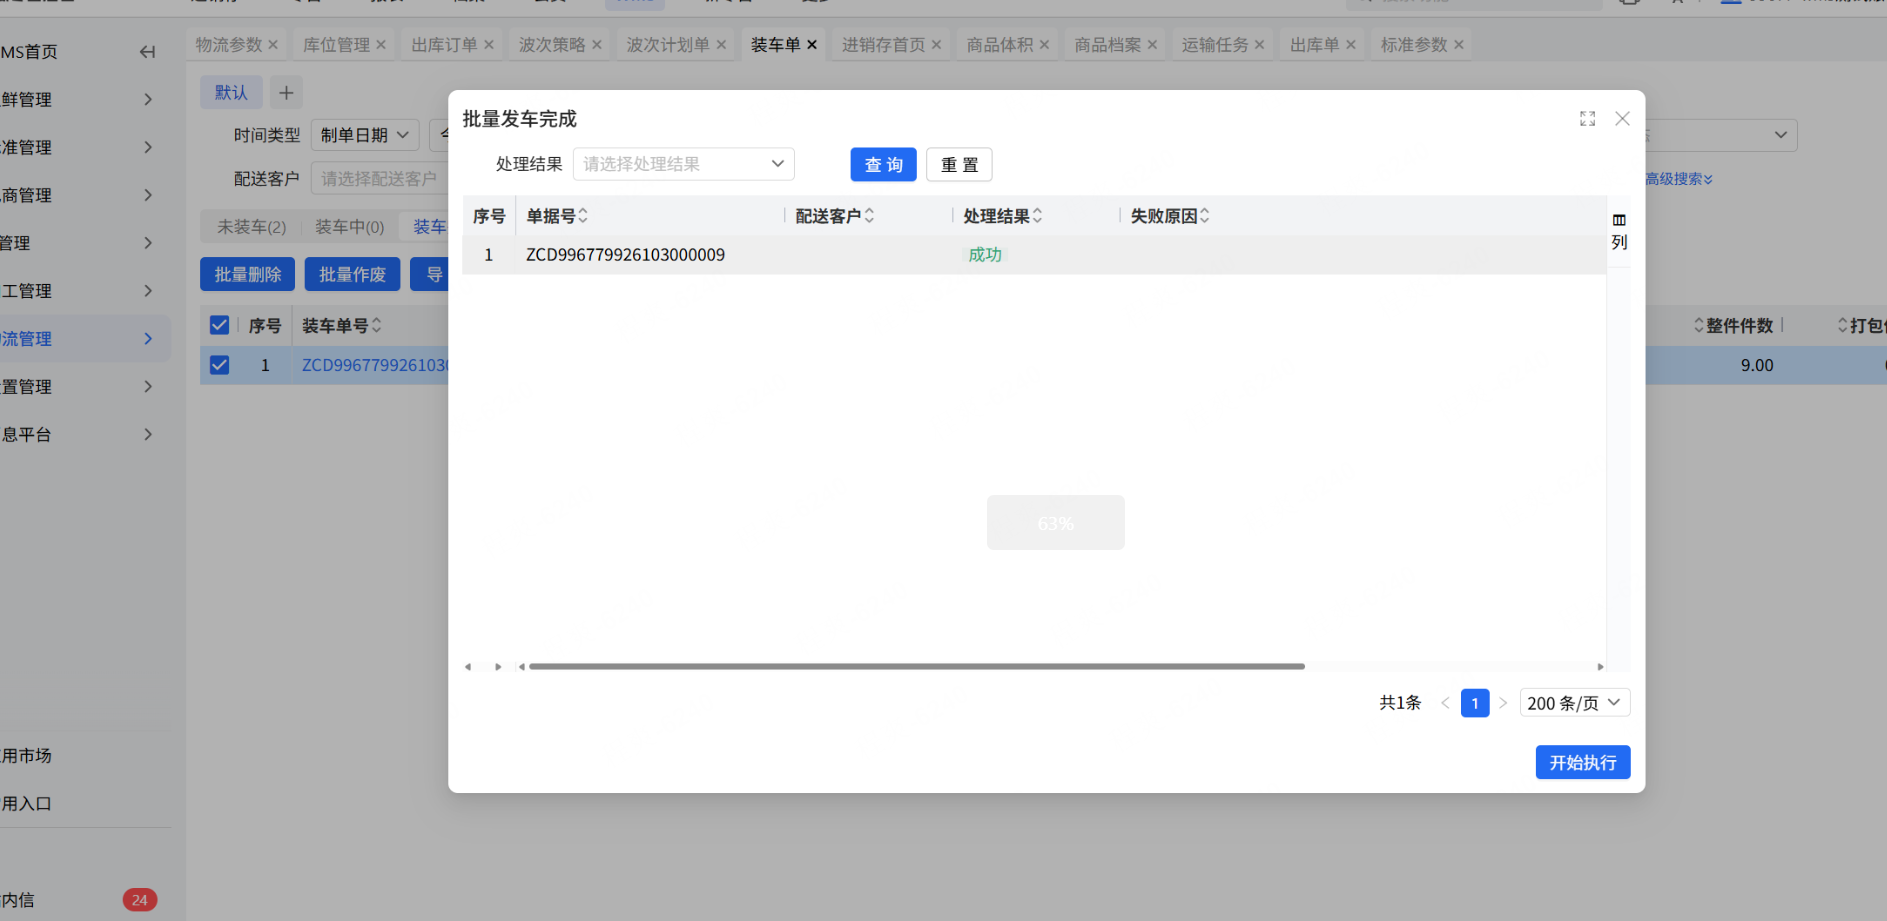Close the 出库单 tab
The height and width of the screenshot is (921, 1887).
1351,45
